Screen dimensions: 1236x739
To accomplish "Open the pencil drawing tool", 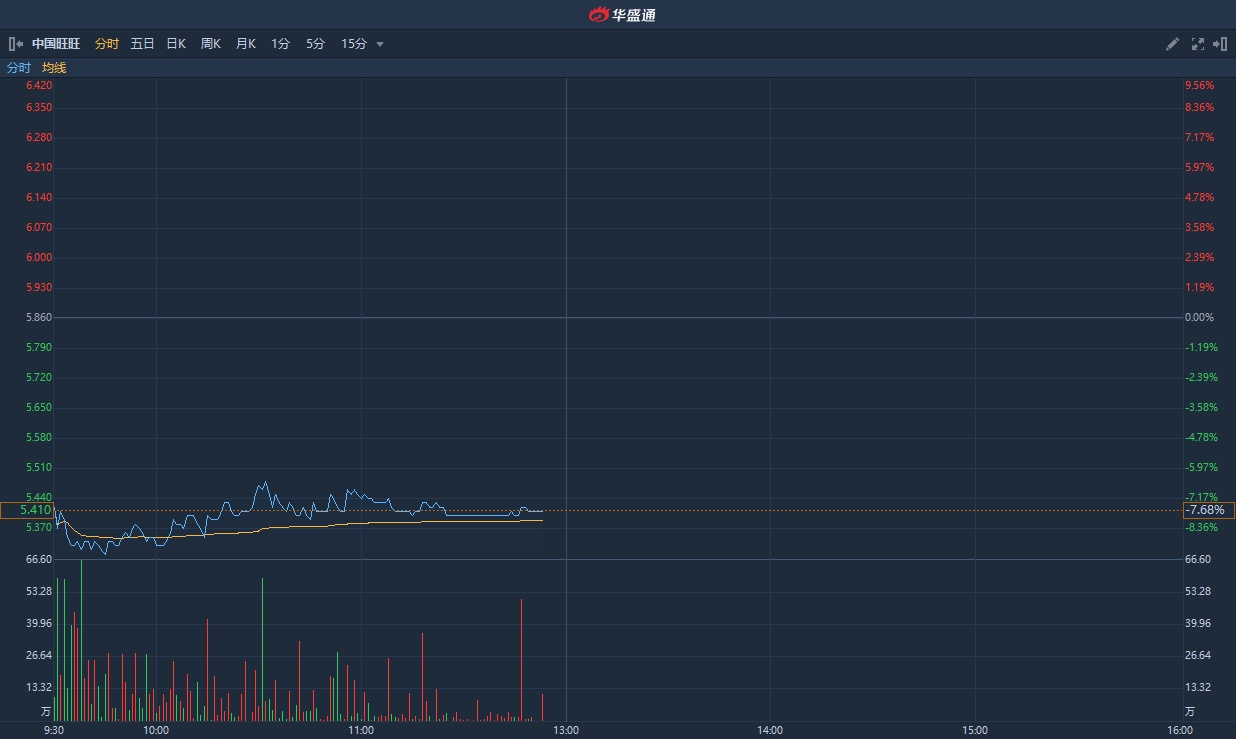I will point(1173,44).
